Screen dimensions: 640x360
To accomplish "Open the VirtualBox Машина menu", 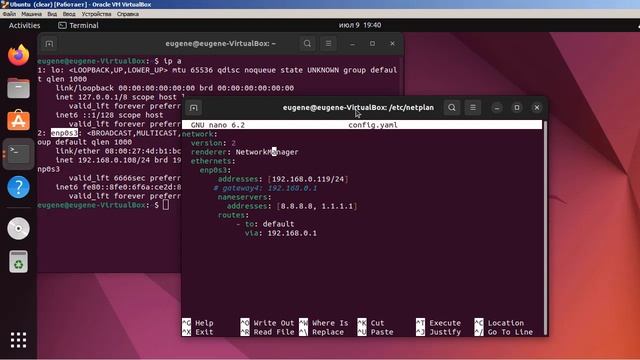I will click(x=31, y=14).
